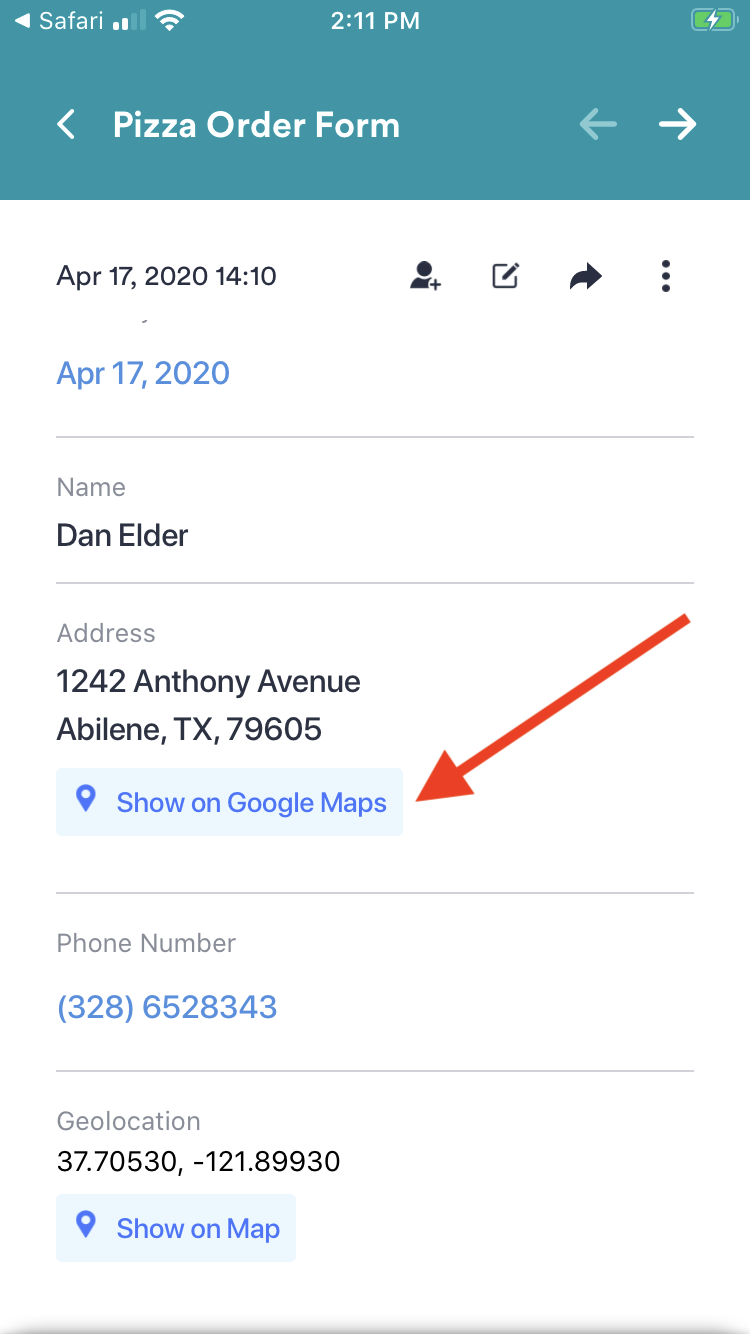Tap the battery icon in the status bar
750x1334 pixels.
[x=713, y=20]
